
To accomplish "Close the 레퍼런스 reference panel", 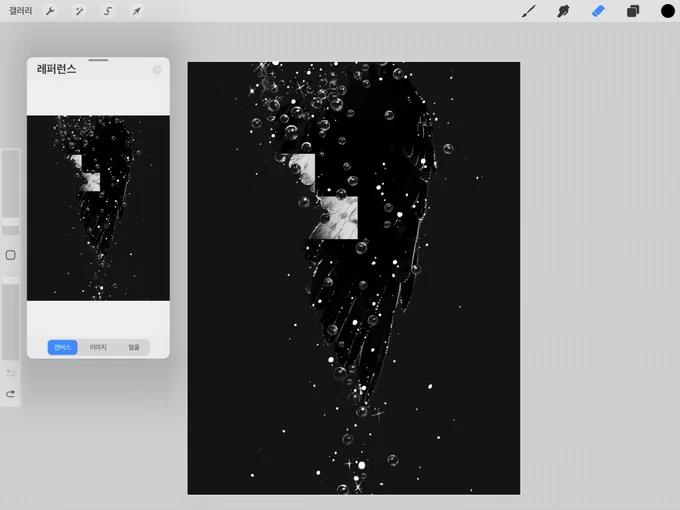I will [x=157, y=69].
